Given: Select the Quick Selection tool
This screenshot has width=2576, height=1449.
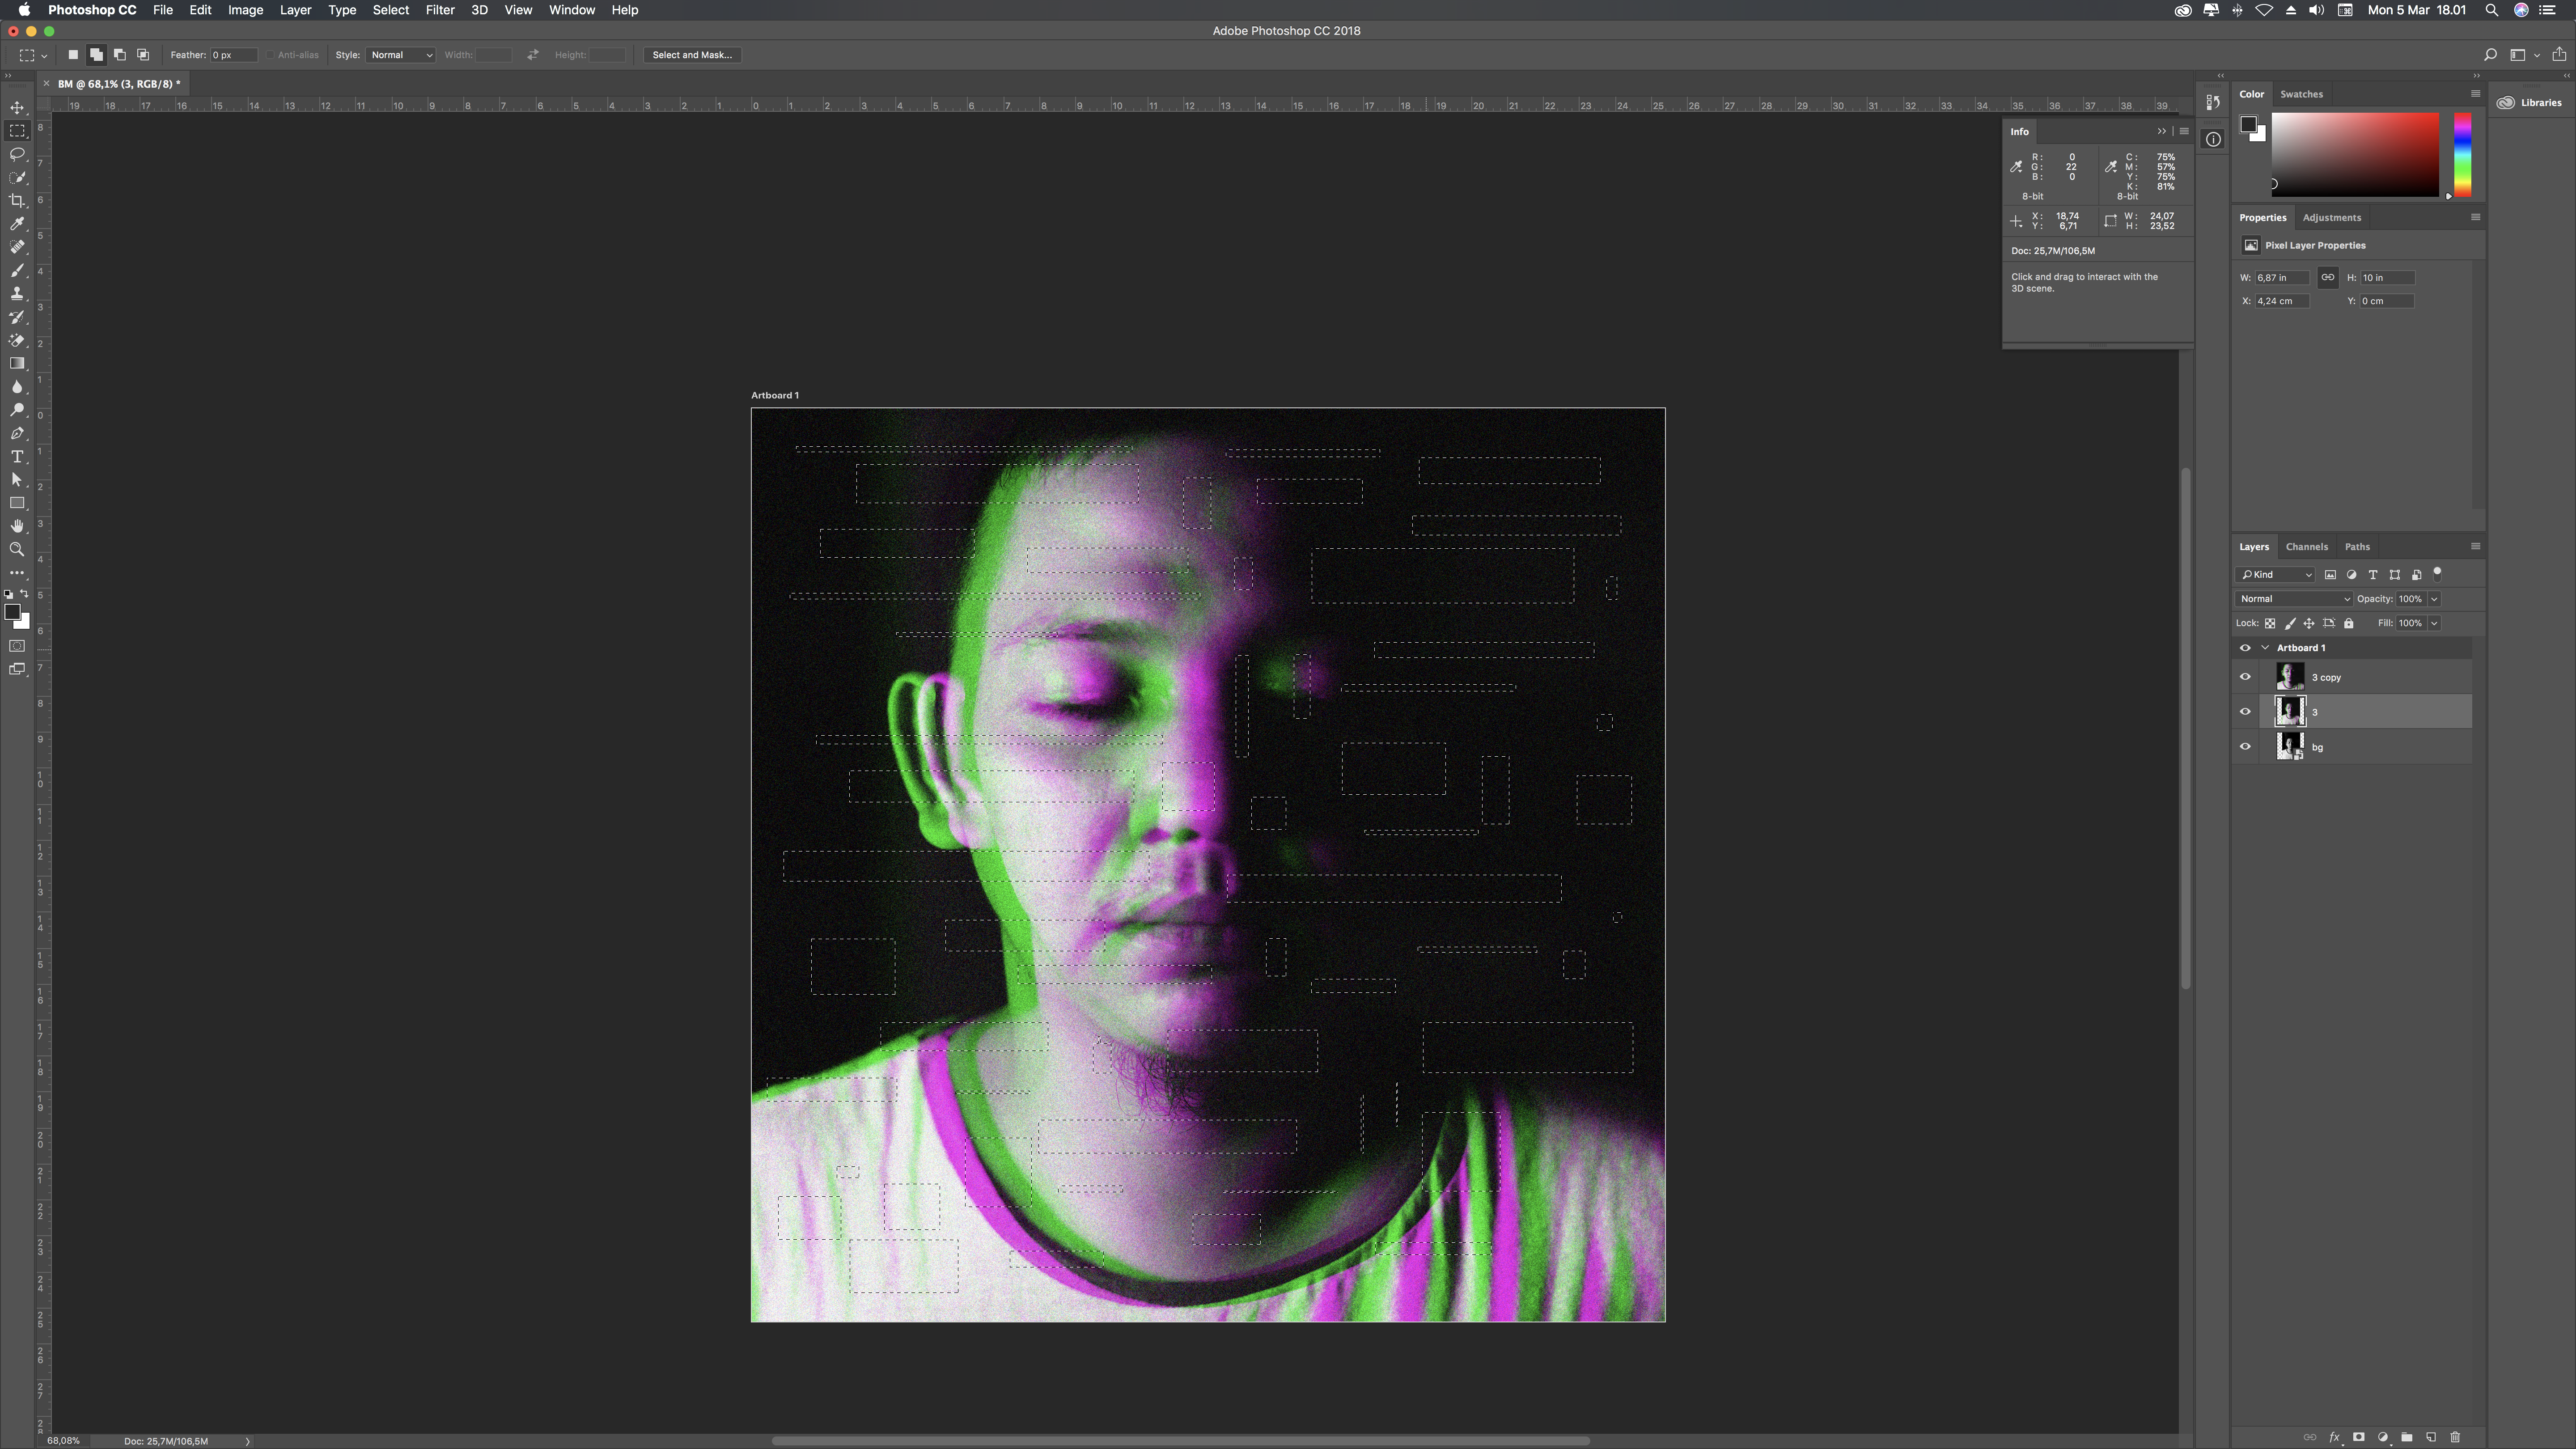Looking at the screenshot, I should point(17,177).
